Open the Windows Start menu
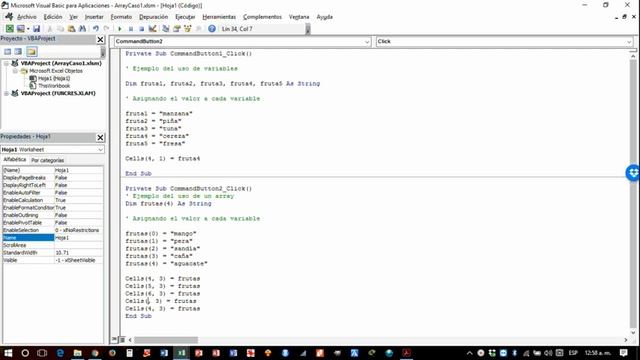Viewport: 640px width, 360px height. click(8, 353)
